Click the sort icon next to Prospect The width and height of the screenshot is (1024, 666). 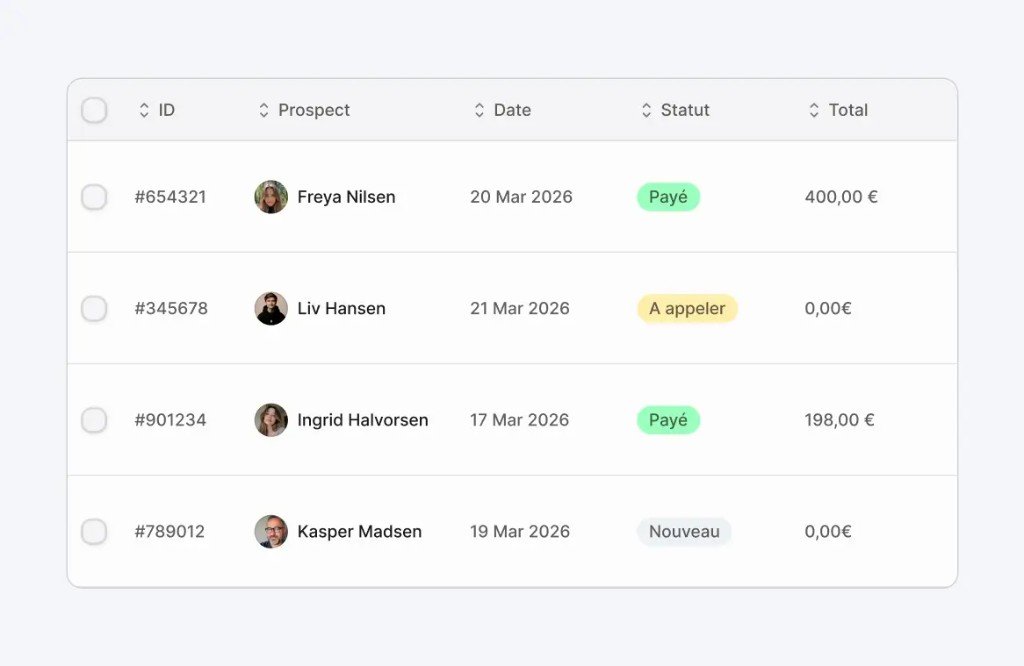coord(262,110)
